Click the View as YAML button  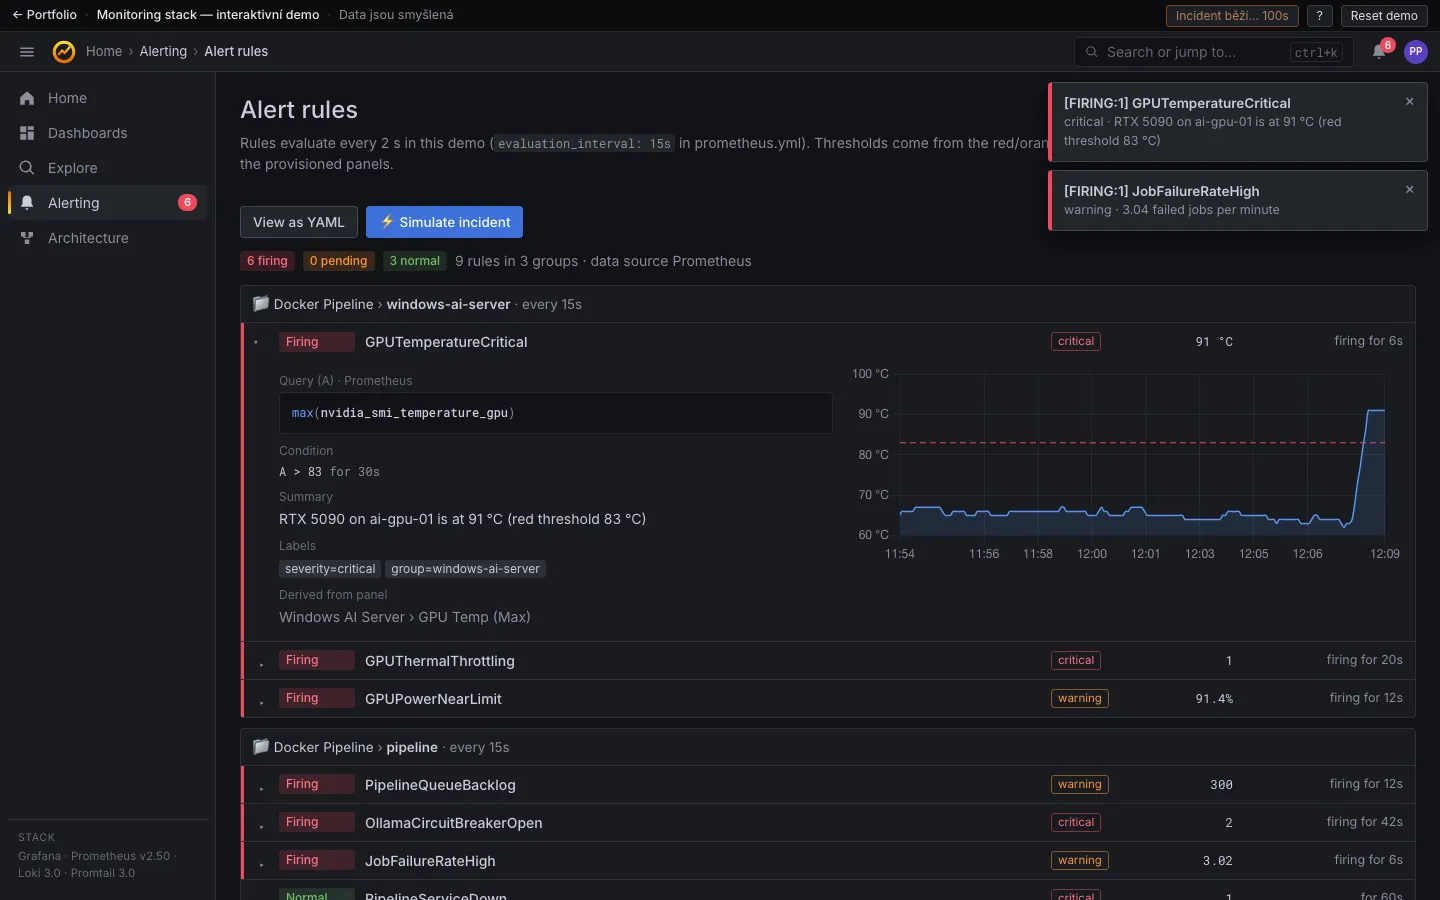point(298,222)
